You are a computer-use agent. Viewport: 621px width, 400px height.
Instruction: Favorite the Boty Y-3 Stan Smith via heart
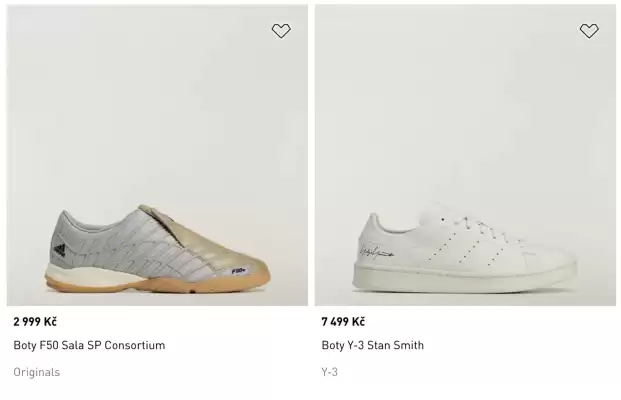(589, 31)
